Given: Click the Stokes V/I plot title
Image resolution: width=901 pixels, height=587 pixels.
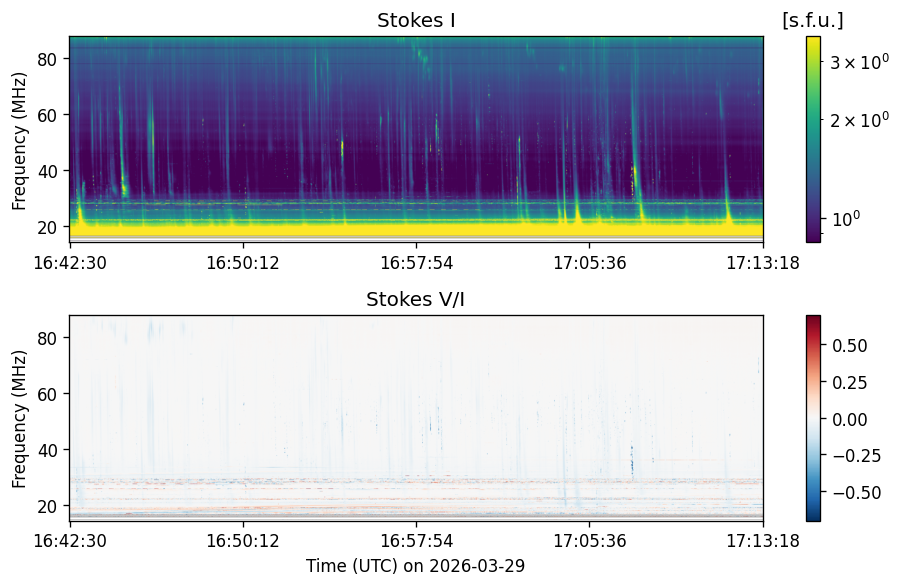Looking at the screenshot, I should [415, 299].
